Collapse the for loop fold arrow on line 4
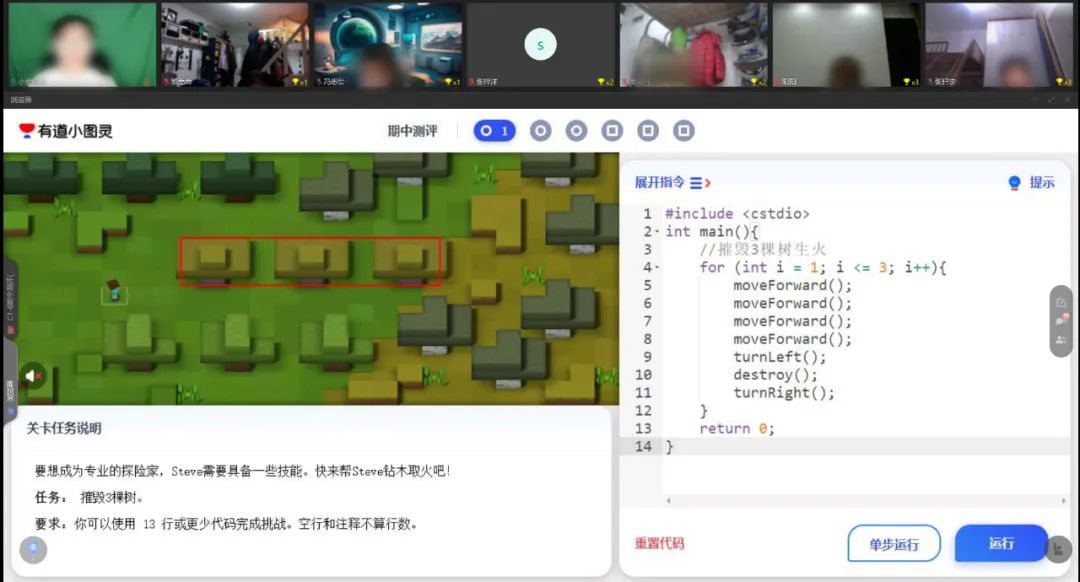This screenshot has height=582, width=1080. (657, 268)
